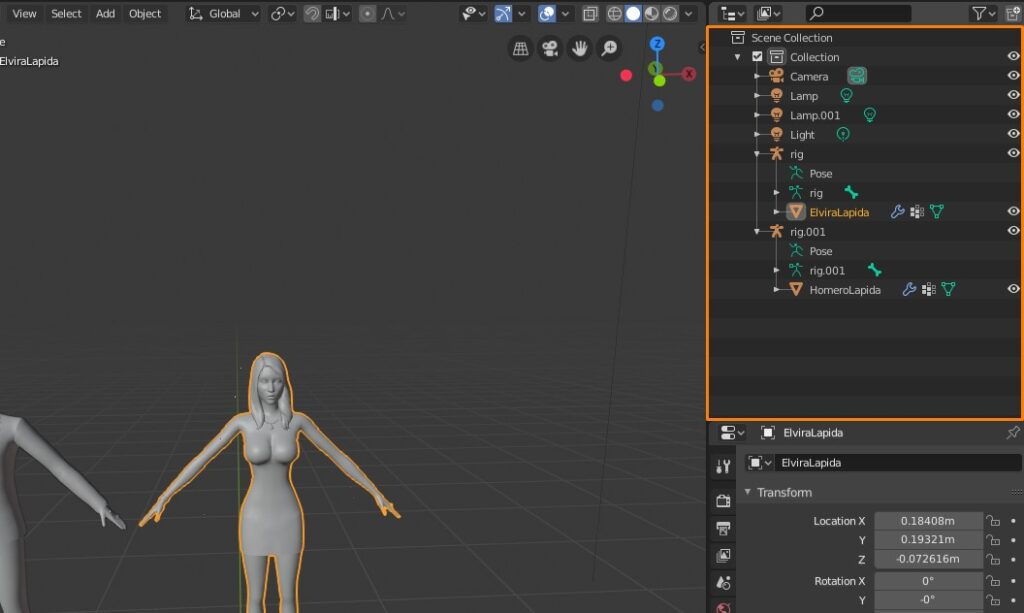The image size is (1024, 613).
Task: Open the Select menu
Action: click(x=66, y=13)
